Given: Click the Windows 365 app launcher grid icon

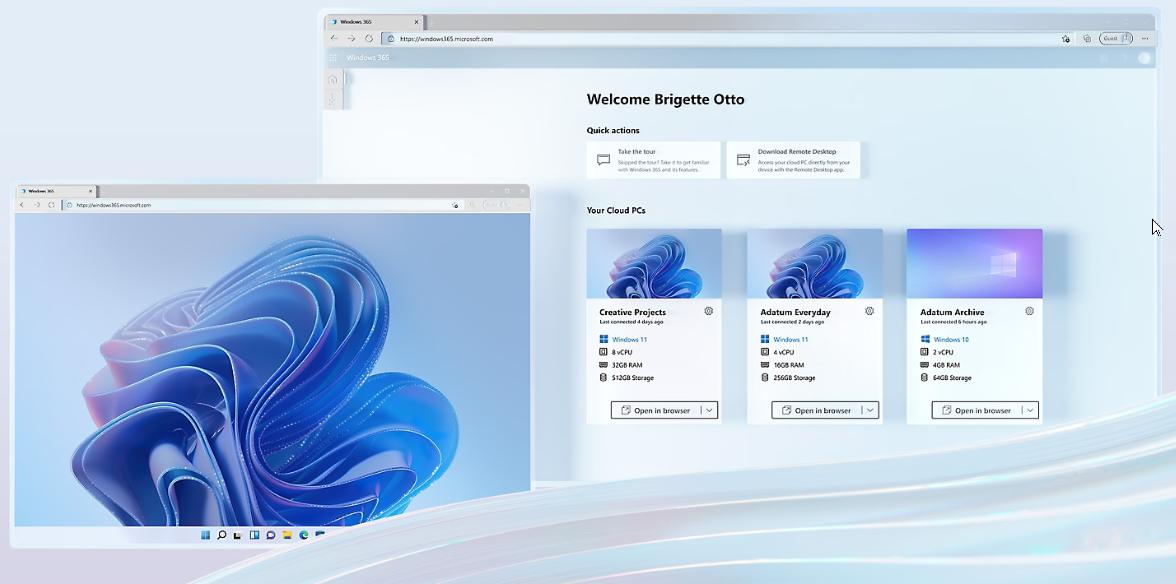Looking at the screenshot, I should point(333,58).
